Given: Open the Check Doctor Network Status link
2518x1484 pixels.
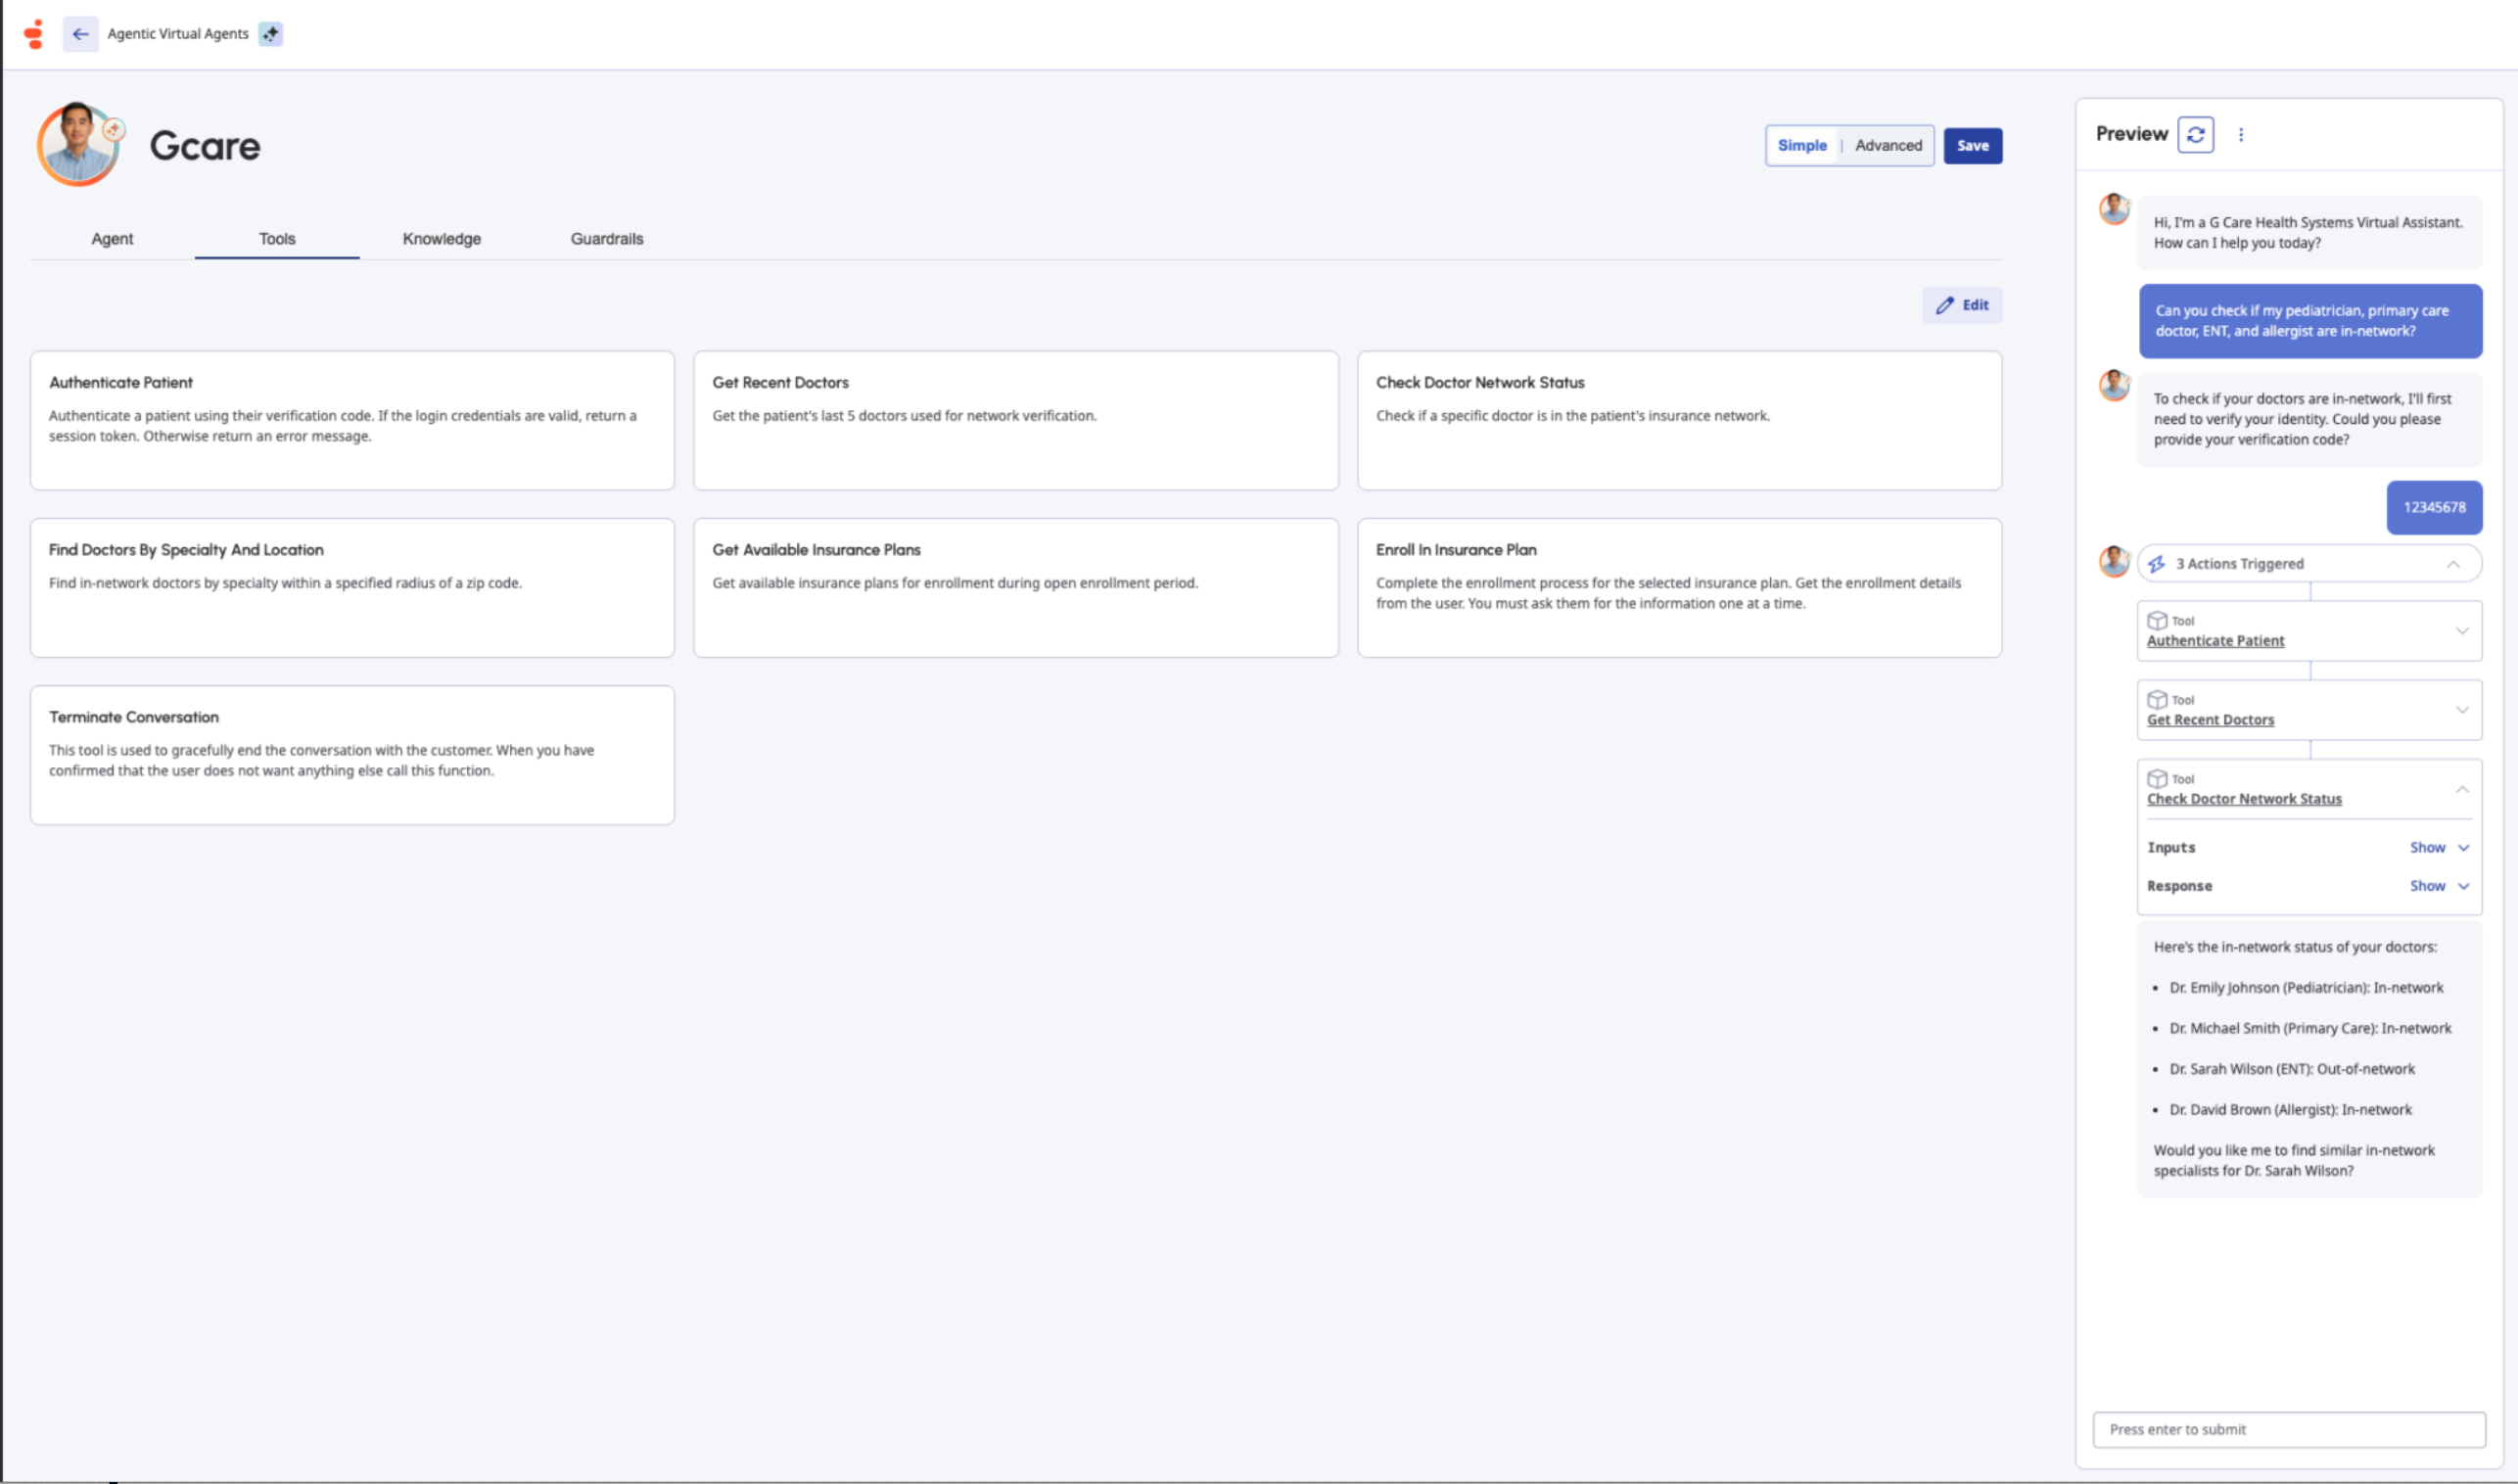Looking at the screenshot, I should click(x=2244, y=799).
